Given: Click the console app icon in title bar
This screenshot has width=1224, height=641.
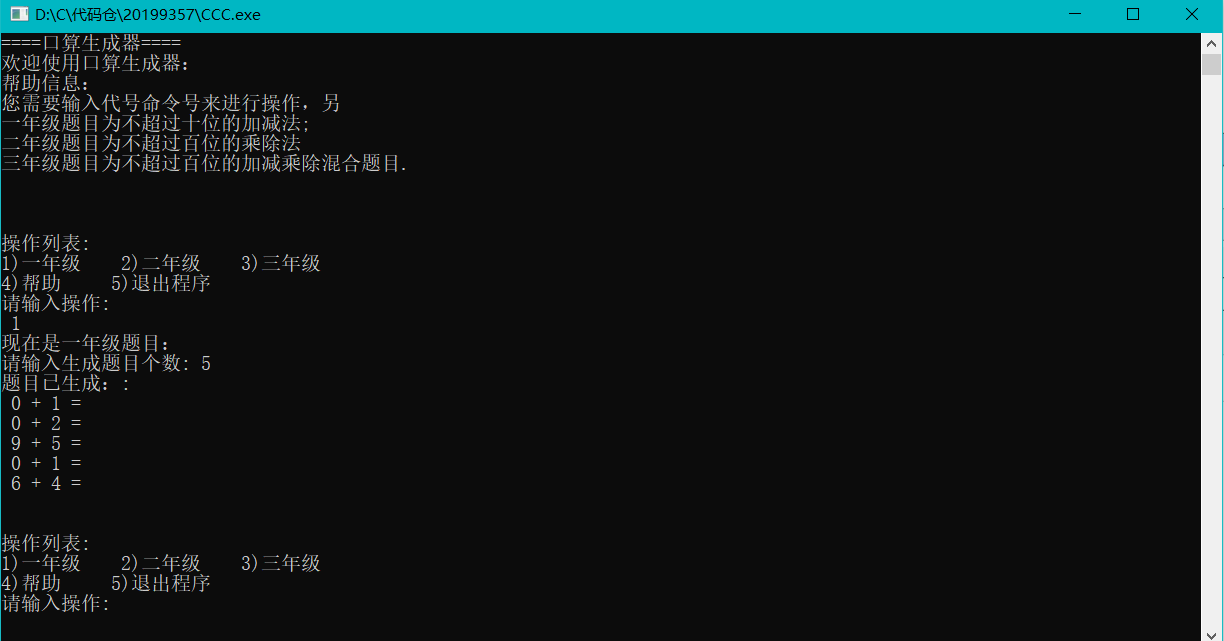Looking at the screenshot, I should pyautogui.click(x=18, y=15).
